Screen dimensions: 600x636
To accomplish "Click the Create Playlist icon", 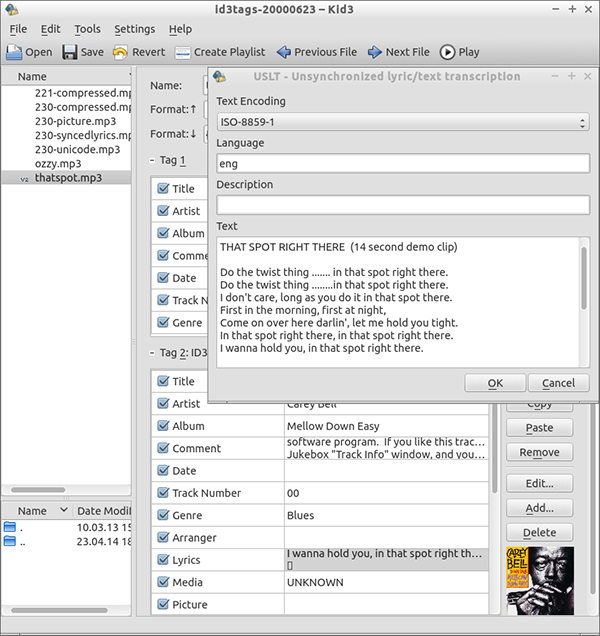I will pos(183,53).
